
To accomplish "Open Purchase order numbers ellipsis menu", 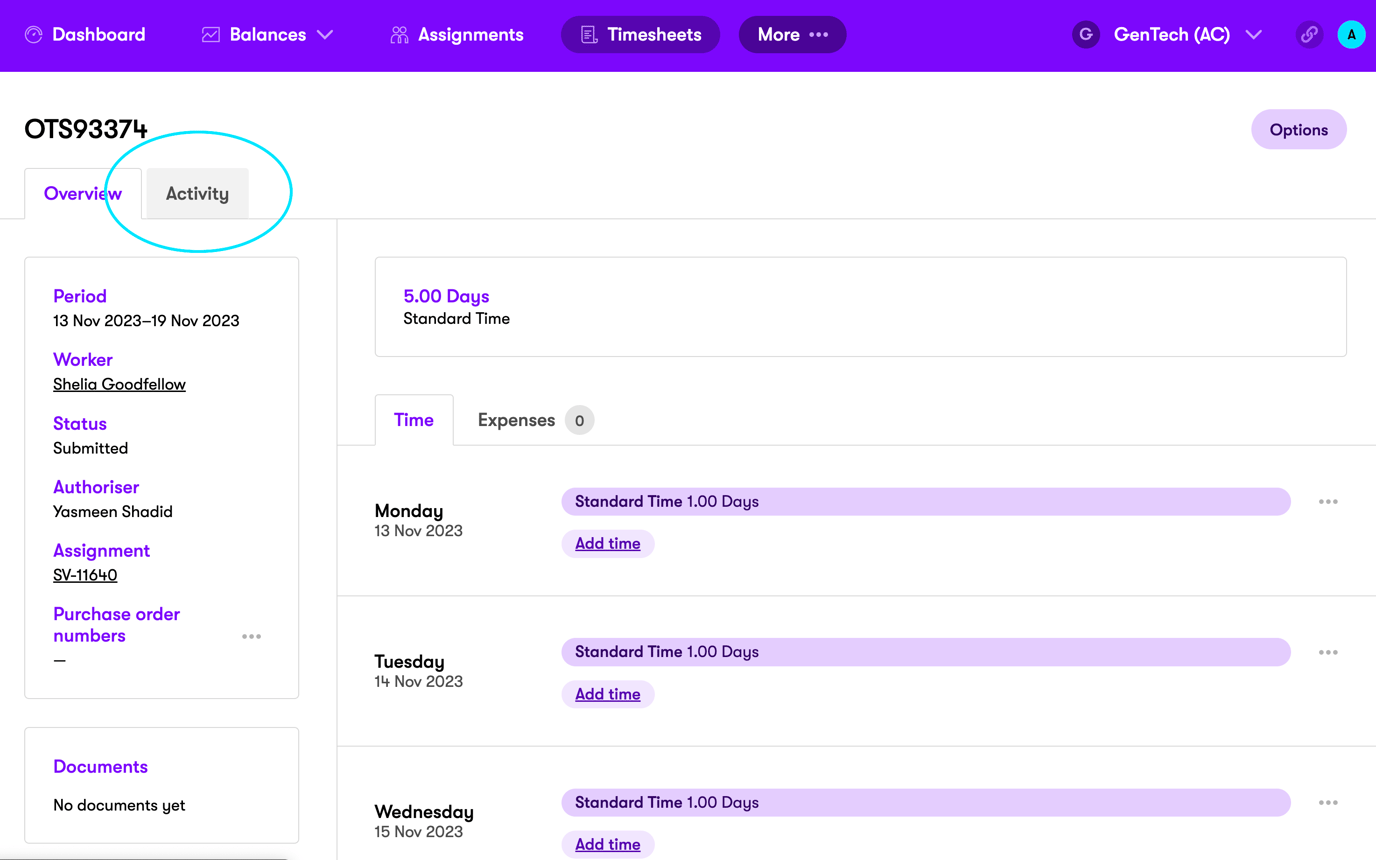I will pyautogui.click(x=251, y=636).
